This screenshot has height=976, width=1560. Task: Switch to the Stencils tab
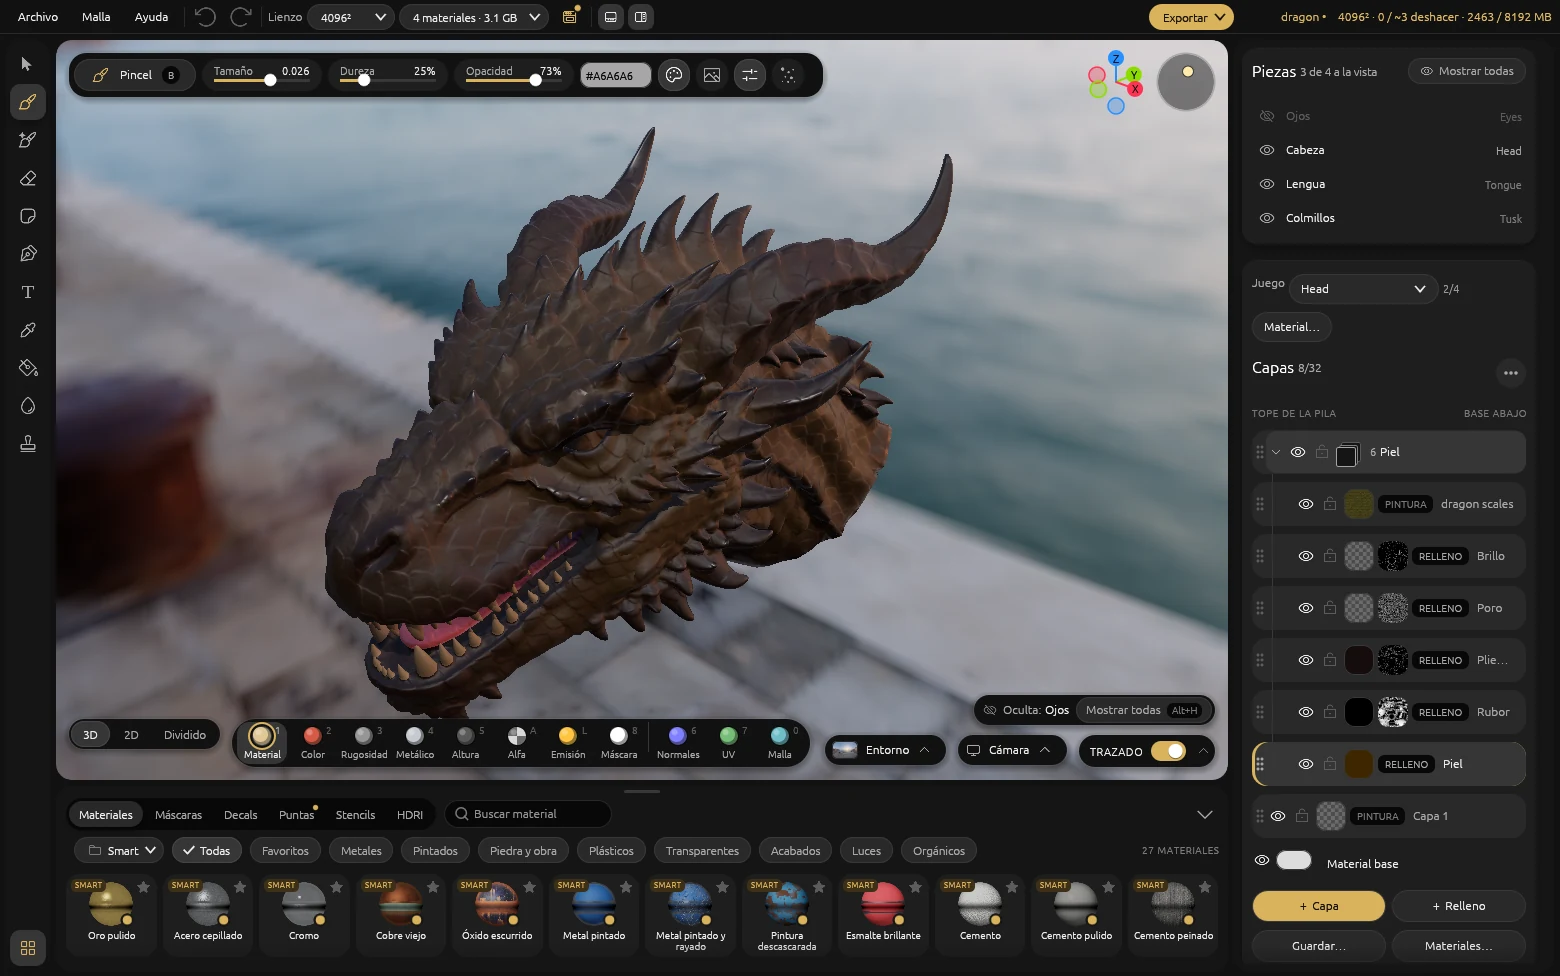tap(355, 815)
